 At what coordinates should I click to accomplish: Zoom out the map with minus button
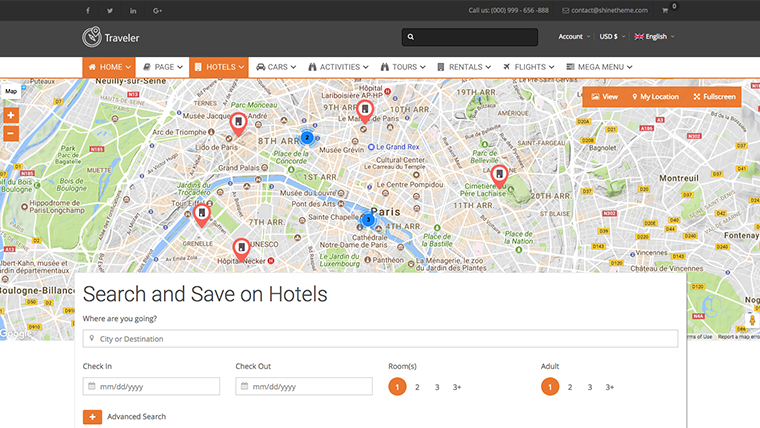pos(11,133)
